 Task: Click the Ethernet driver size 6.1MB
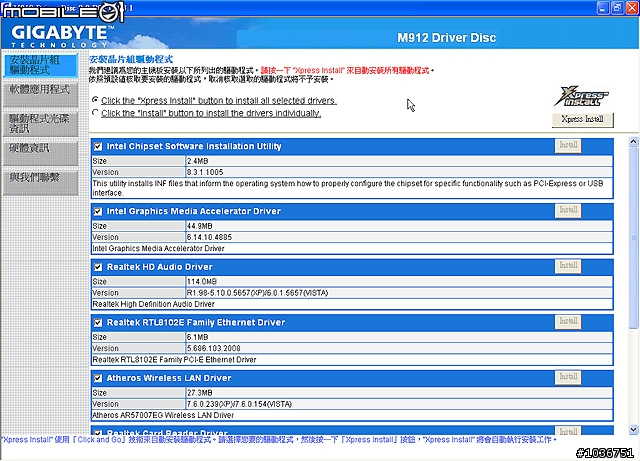click(x=198, y=337)
